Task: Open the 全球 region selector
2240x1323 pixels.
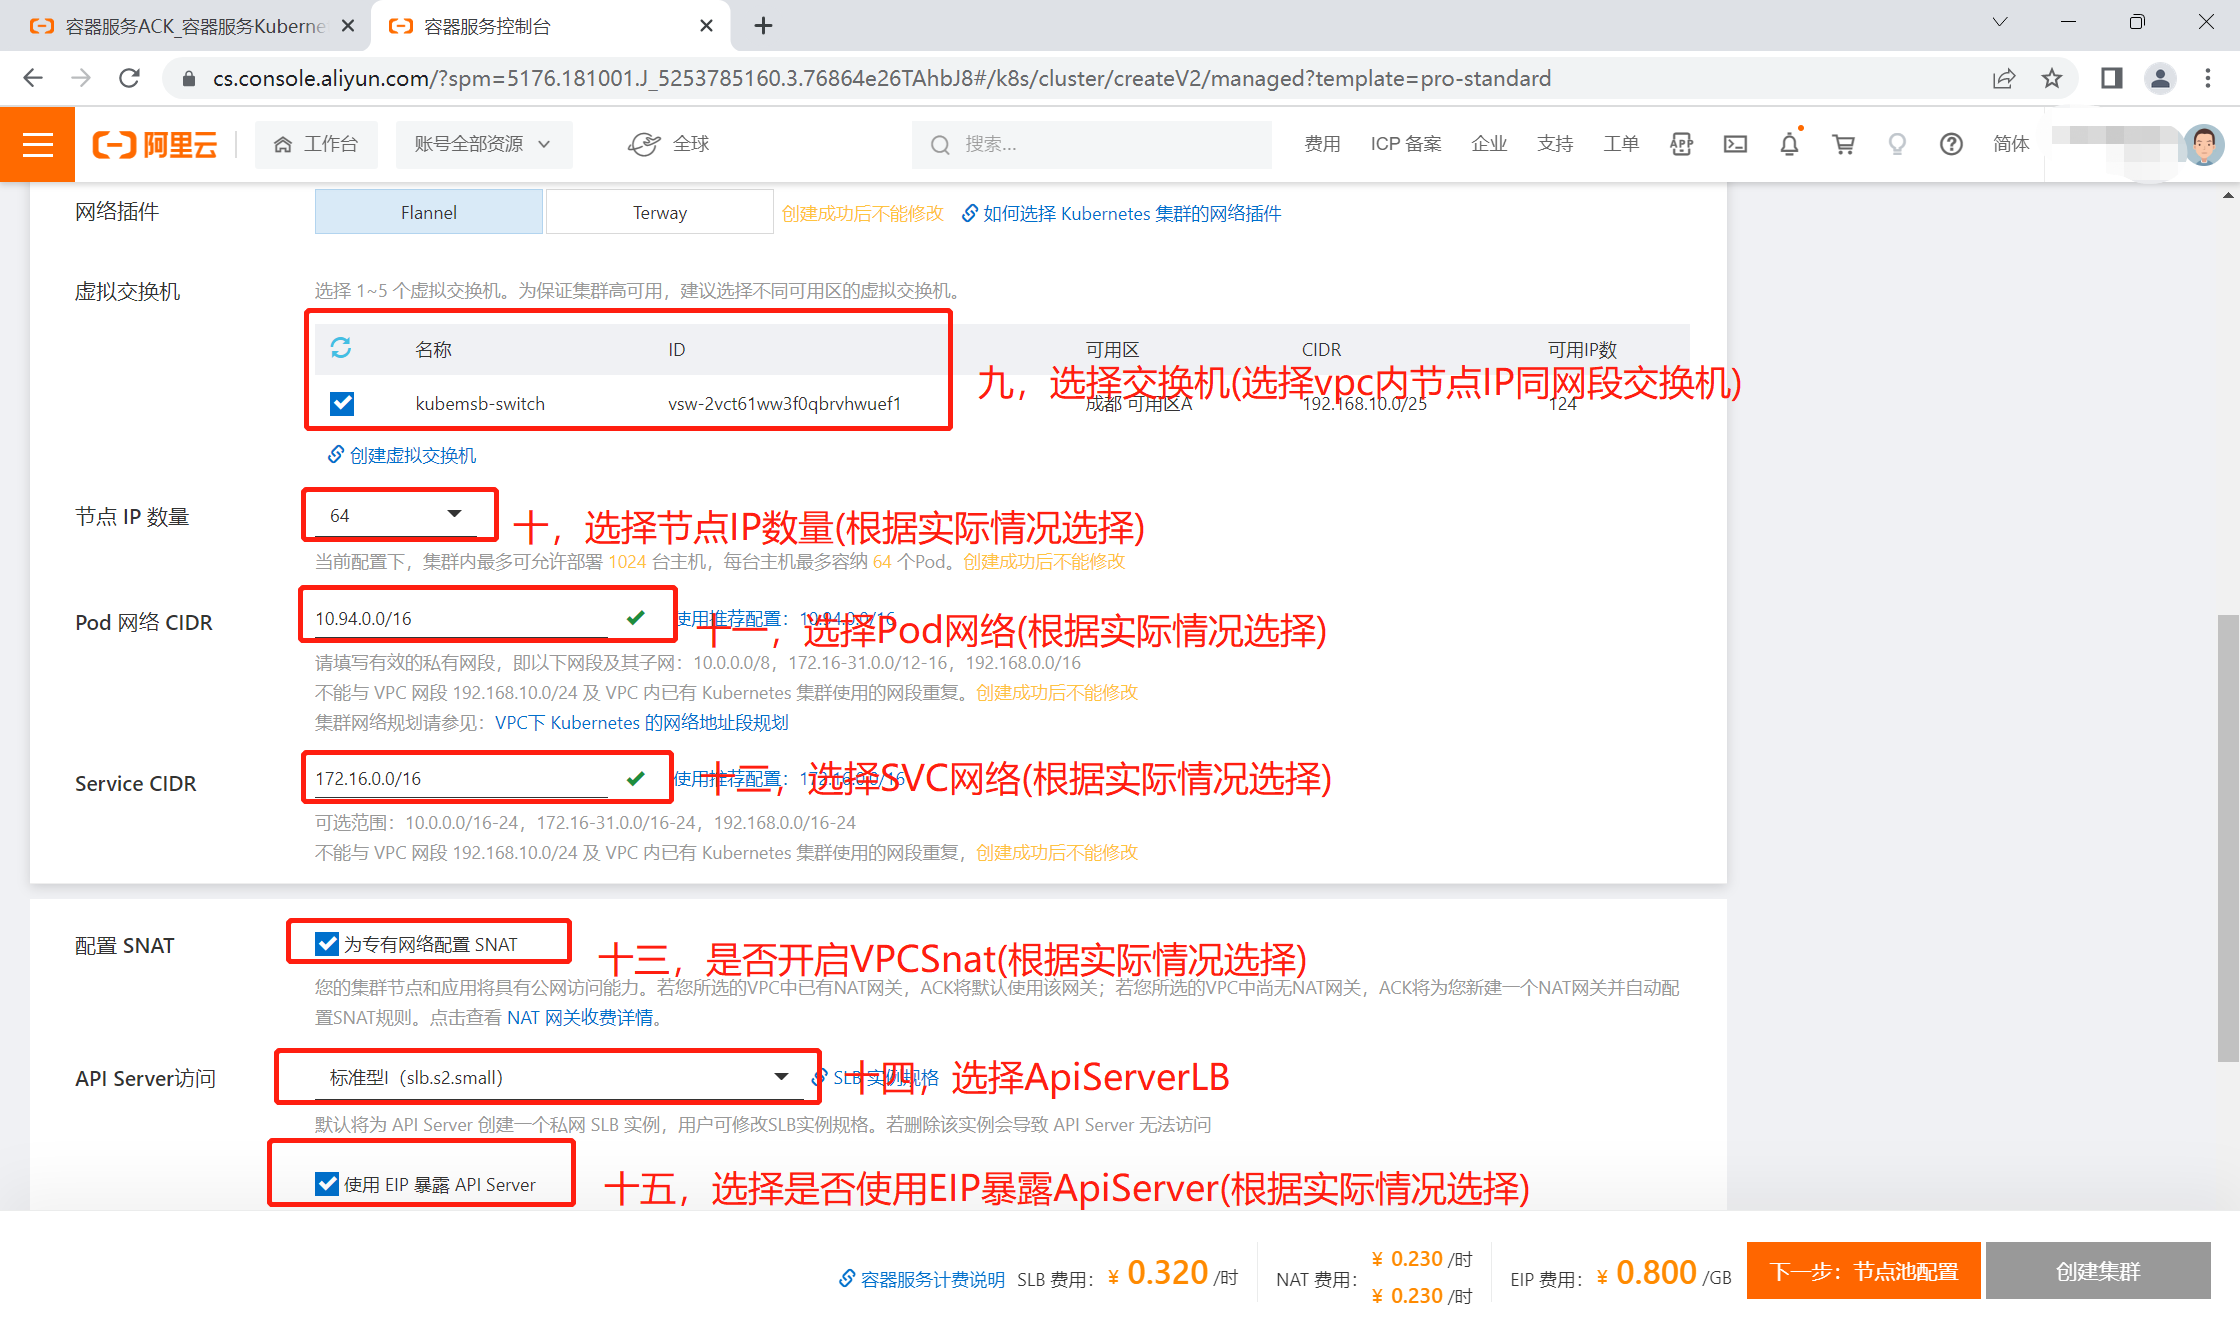Action: [x=669, y=145]
